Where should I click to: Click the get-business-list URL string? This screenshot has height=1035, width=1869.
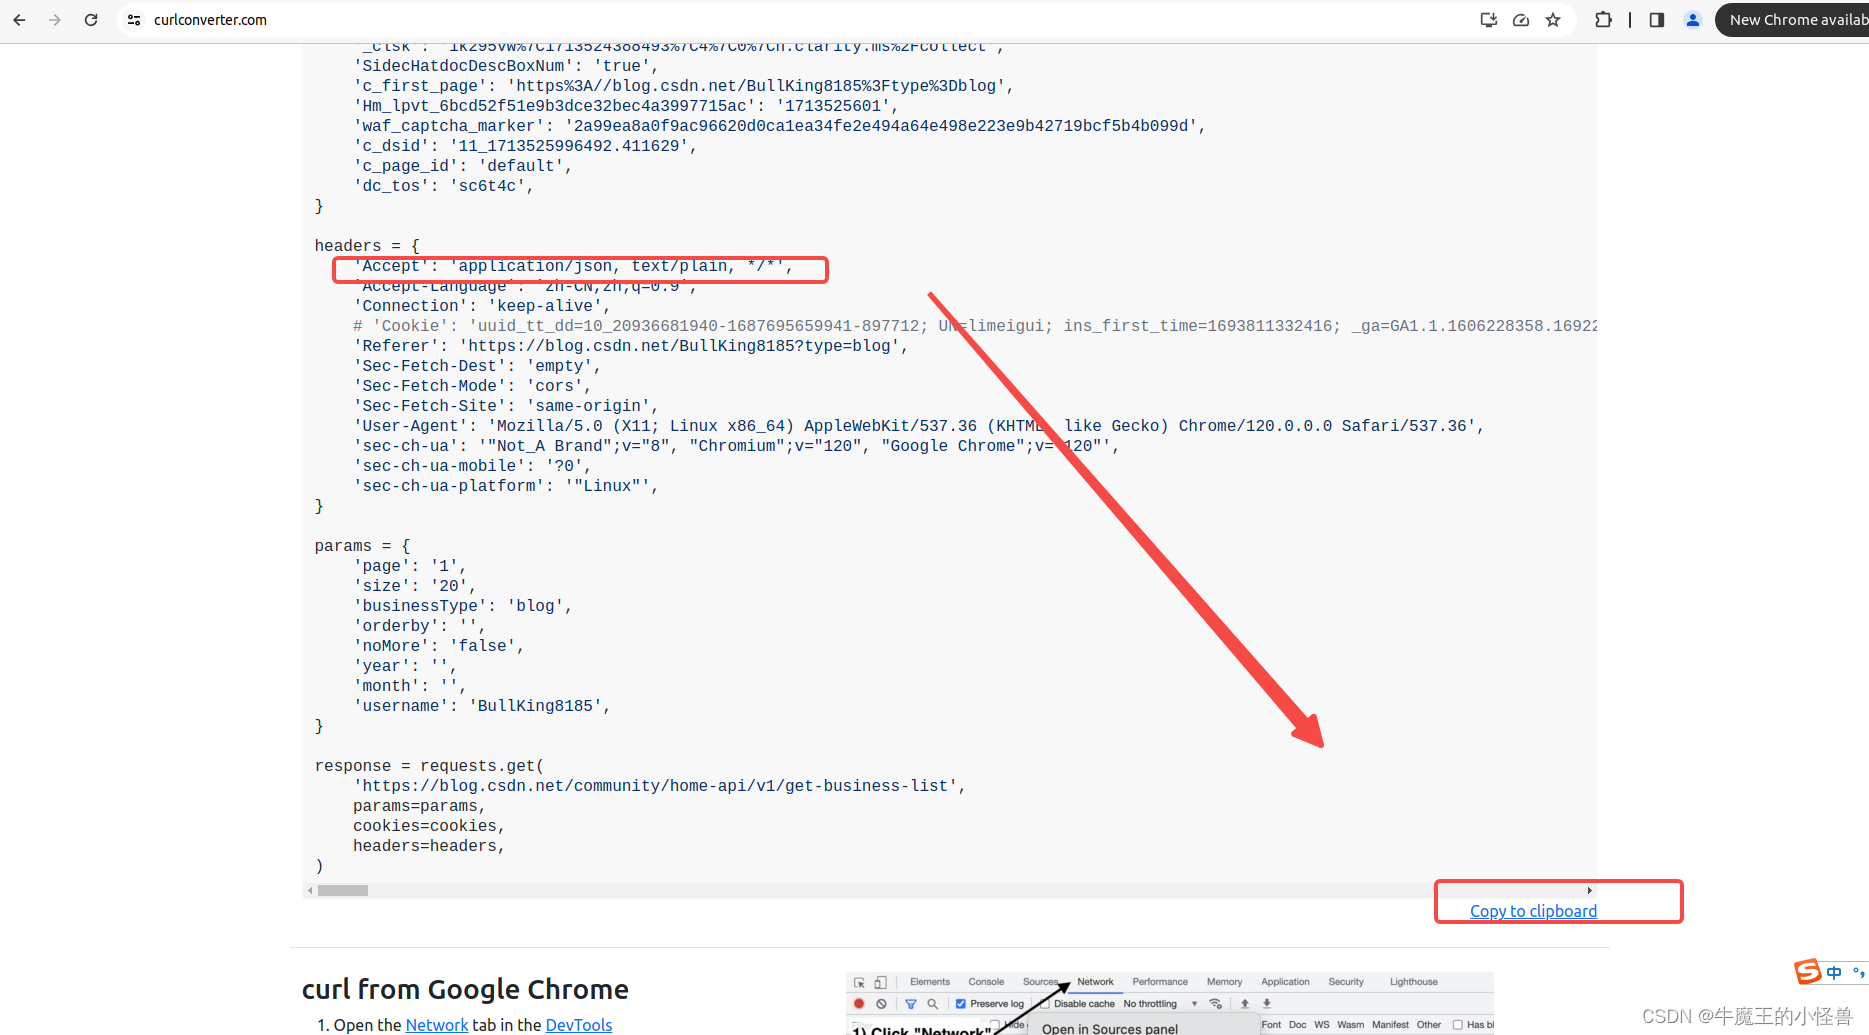click(x=655, y=786)
